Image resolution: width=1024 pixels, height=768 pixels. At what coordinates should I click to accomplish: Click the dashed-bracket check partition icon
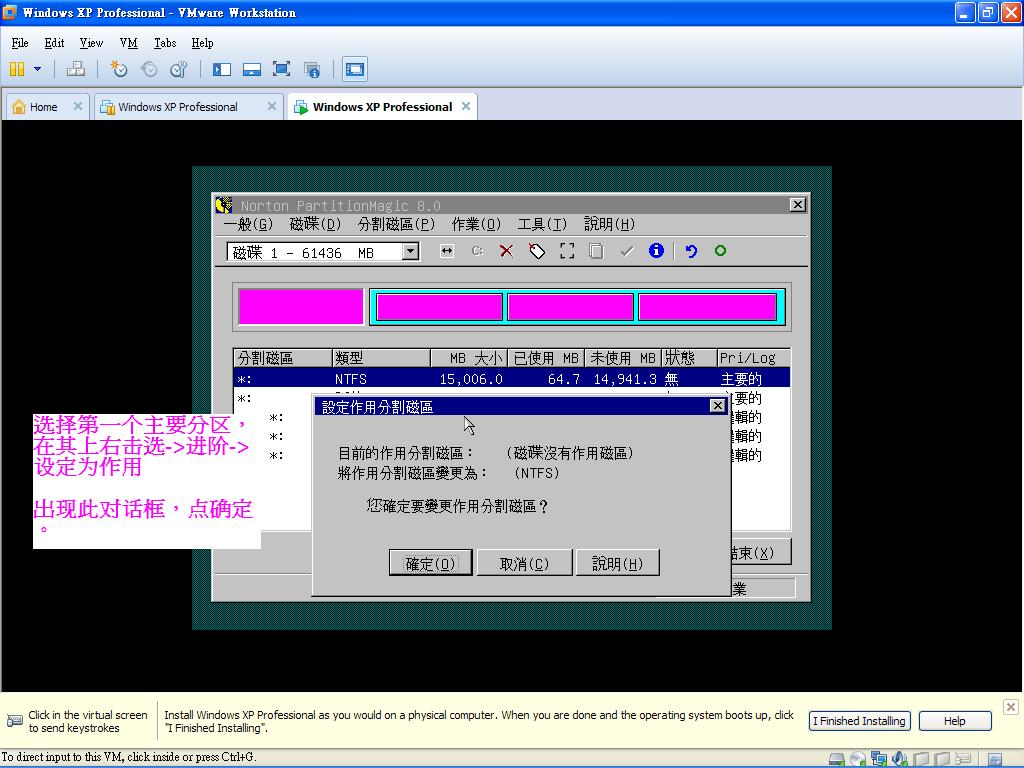tap(567, 251)
